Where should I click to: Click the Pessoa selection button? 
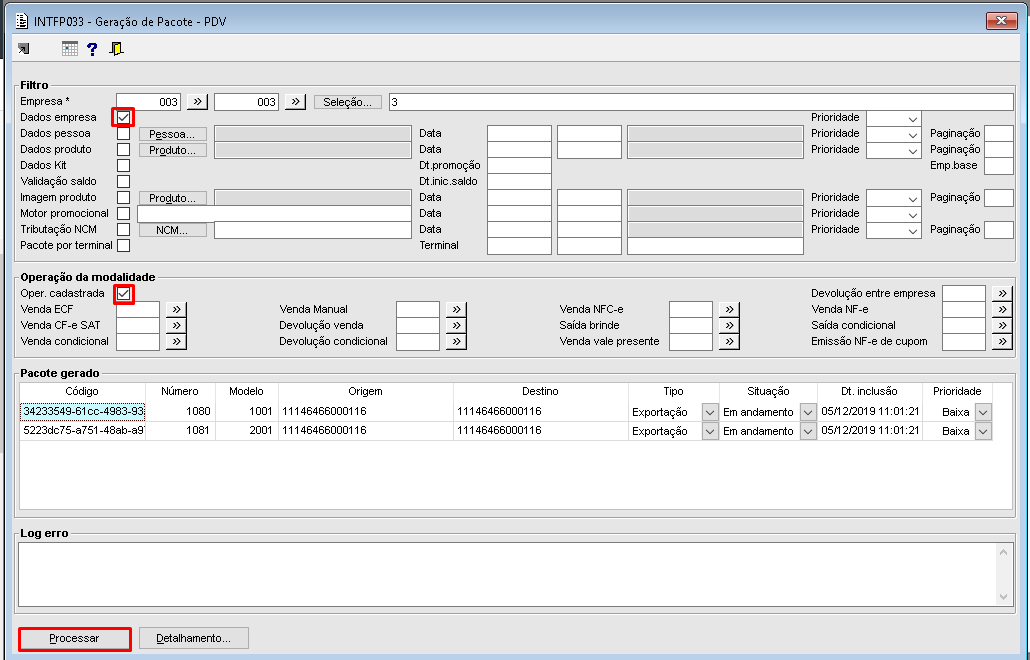[172, 134]
